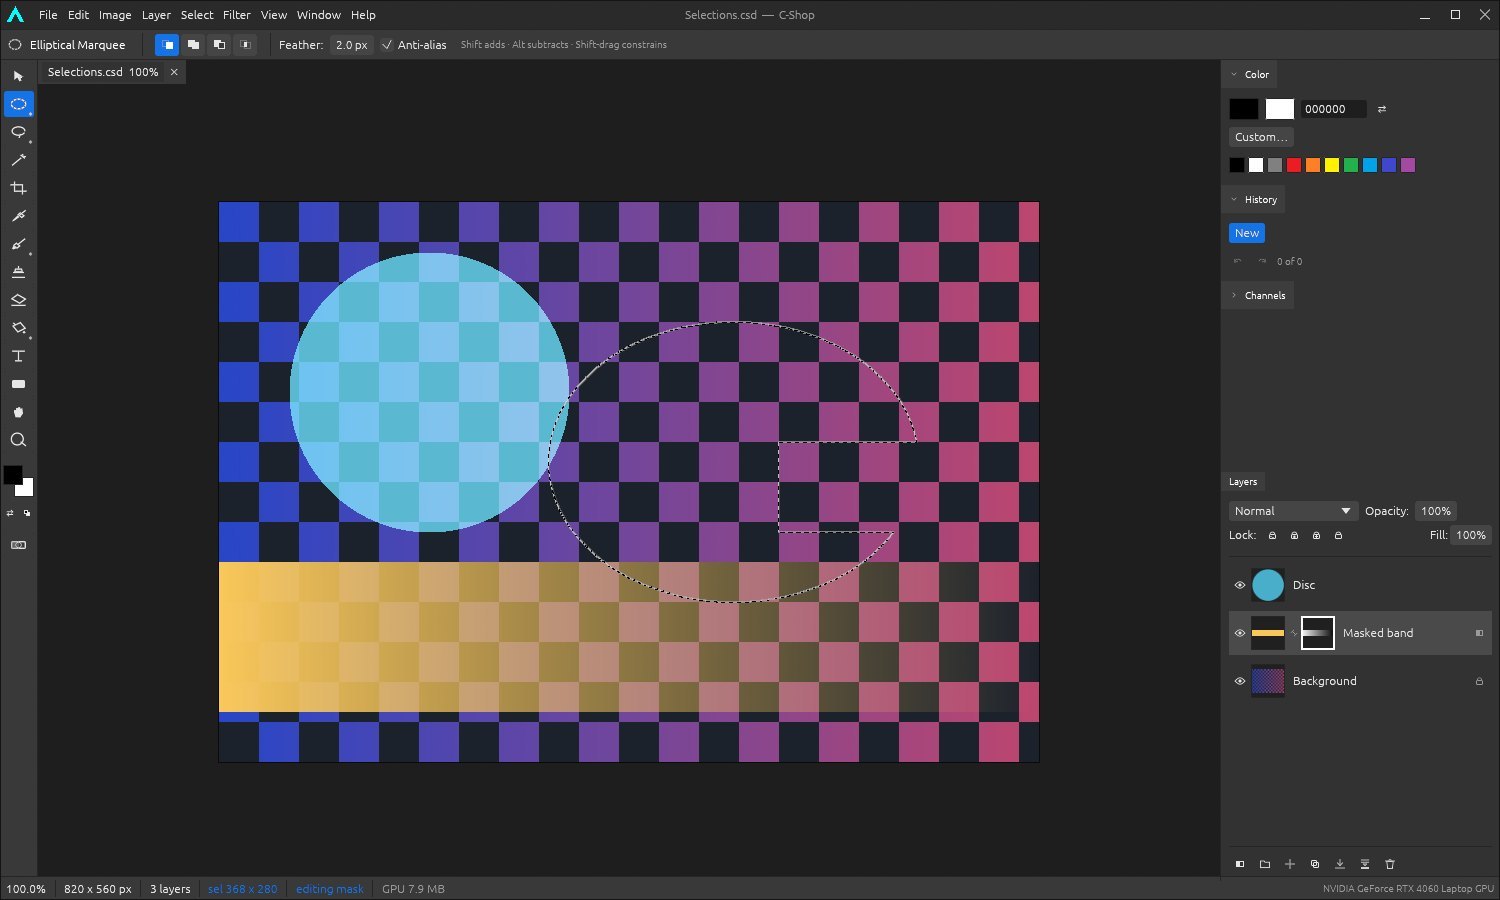The image size is (1500, 900).
Task: Open the Normal blend mode dropdown
Action: click(1293, 511)
